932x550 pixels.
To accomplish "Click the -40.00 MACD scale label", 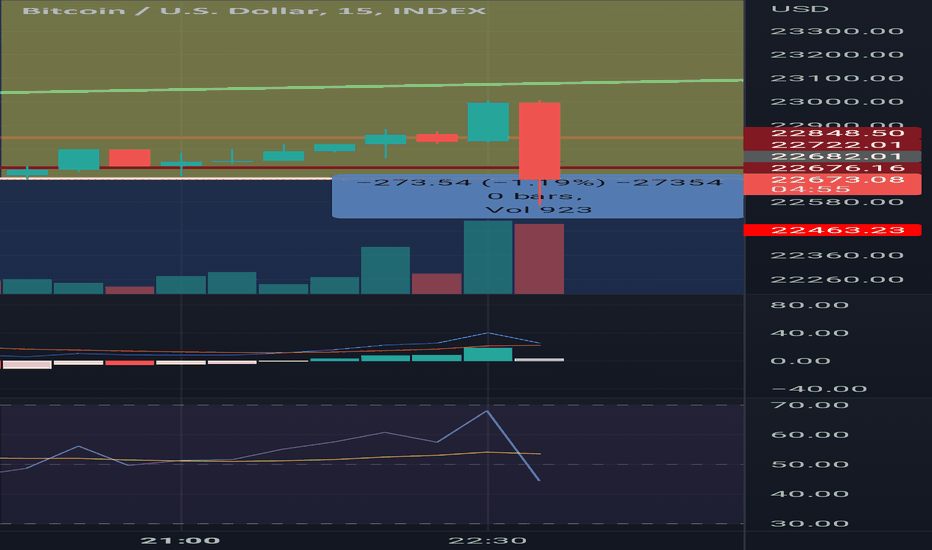I will (818, 389).
